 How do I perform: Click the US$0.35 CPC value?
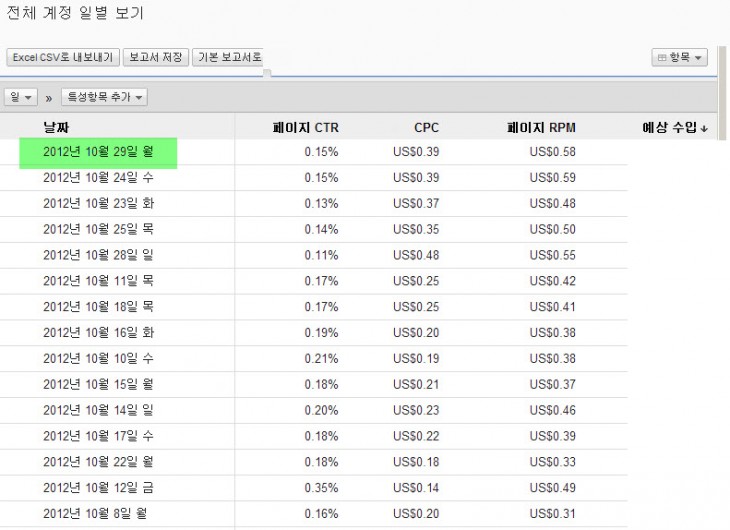[416, 229]
